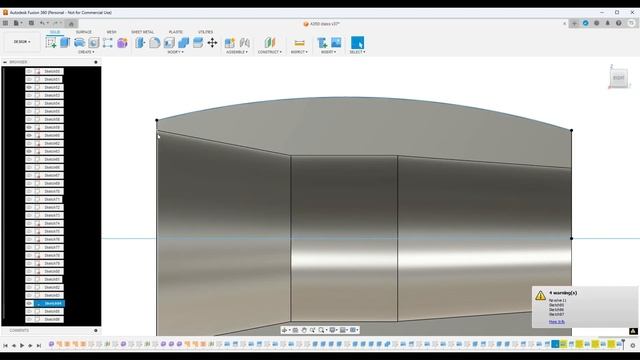Screen dimensions: 640x360
Task: Click the New Component icon
Action: point(230,42)
